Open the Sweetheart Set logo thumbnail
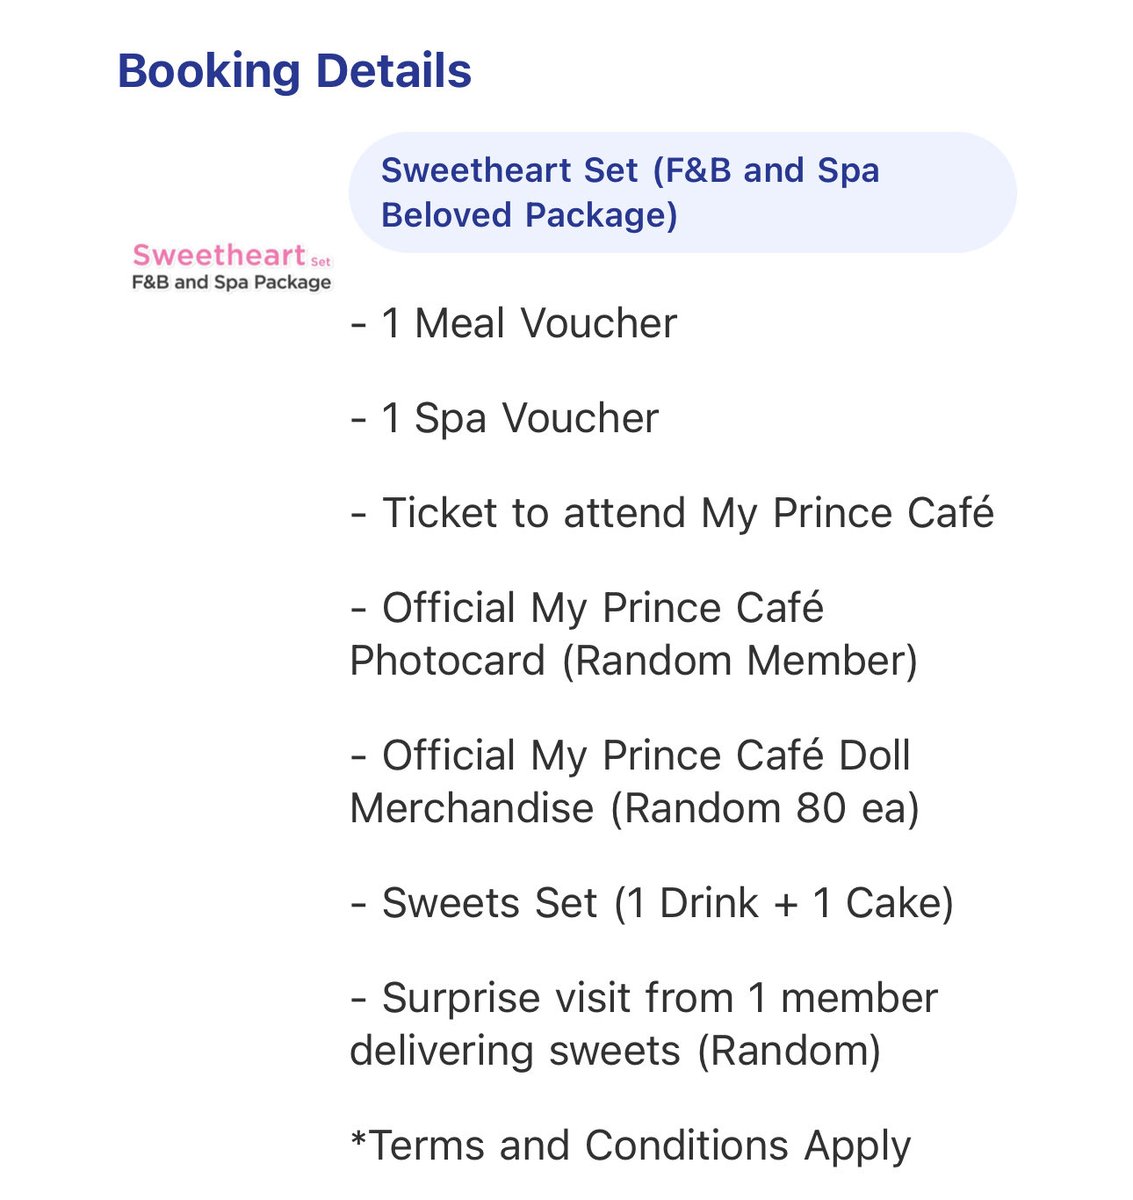This screenshot has height=1200, width=1133. 231,267
